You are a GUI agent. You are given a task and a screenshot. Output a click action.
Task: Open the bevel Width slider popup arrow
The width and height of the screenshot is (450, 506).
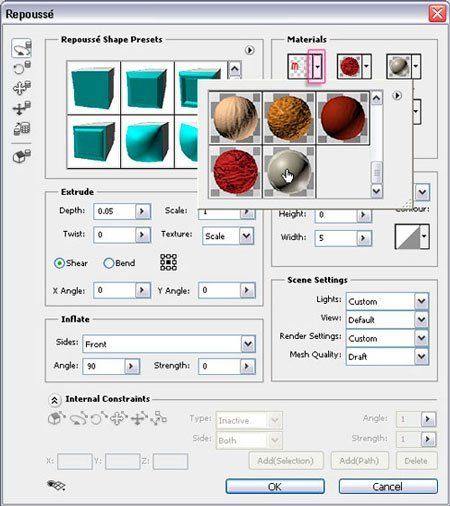pyautogui.click(x=364, y=238)
